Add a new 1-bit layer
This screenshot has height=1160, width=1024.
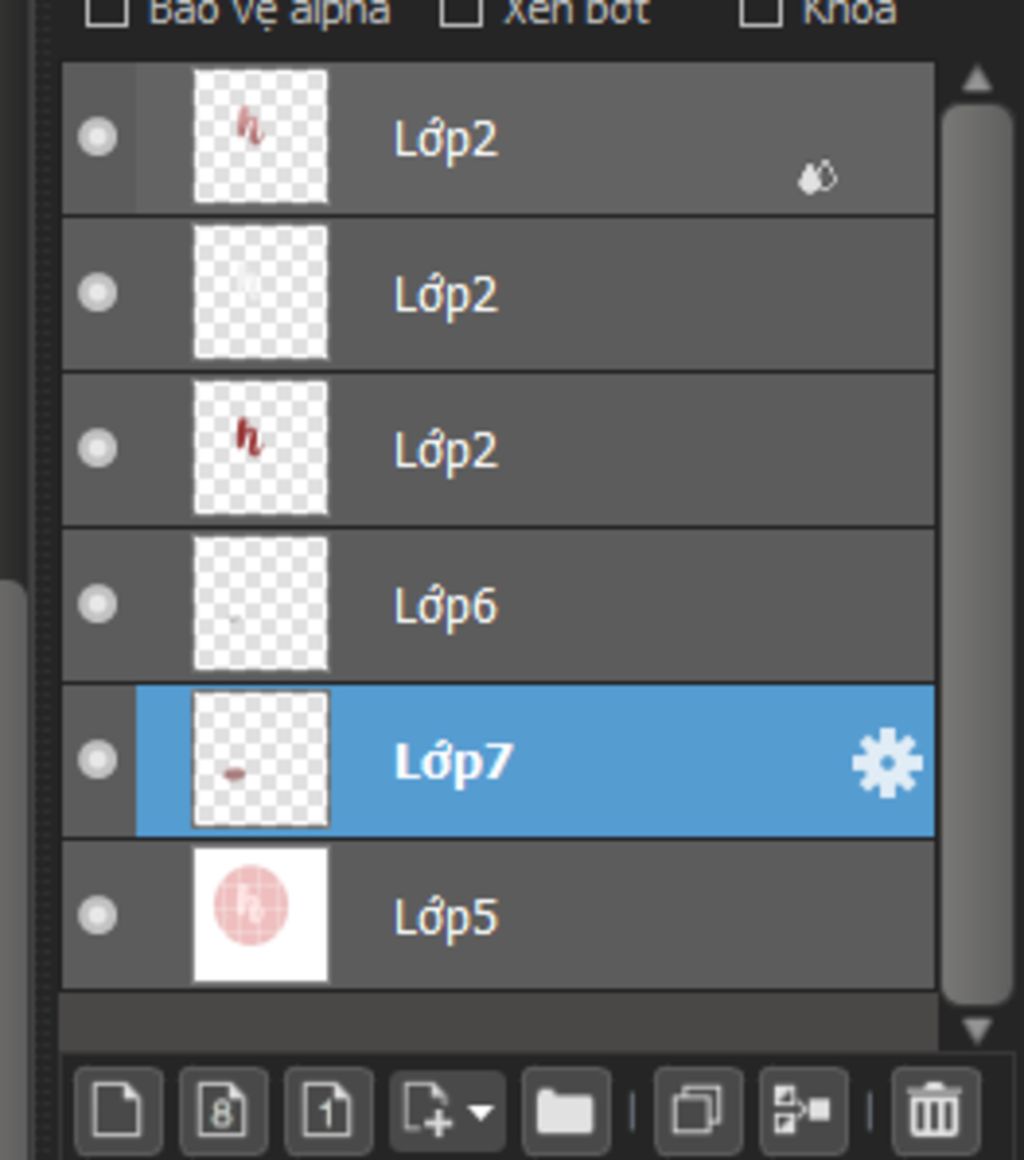[329, 1110]
